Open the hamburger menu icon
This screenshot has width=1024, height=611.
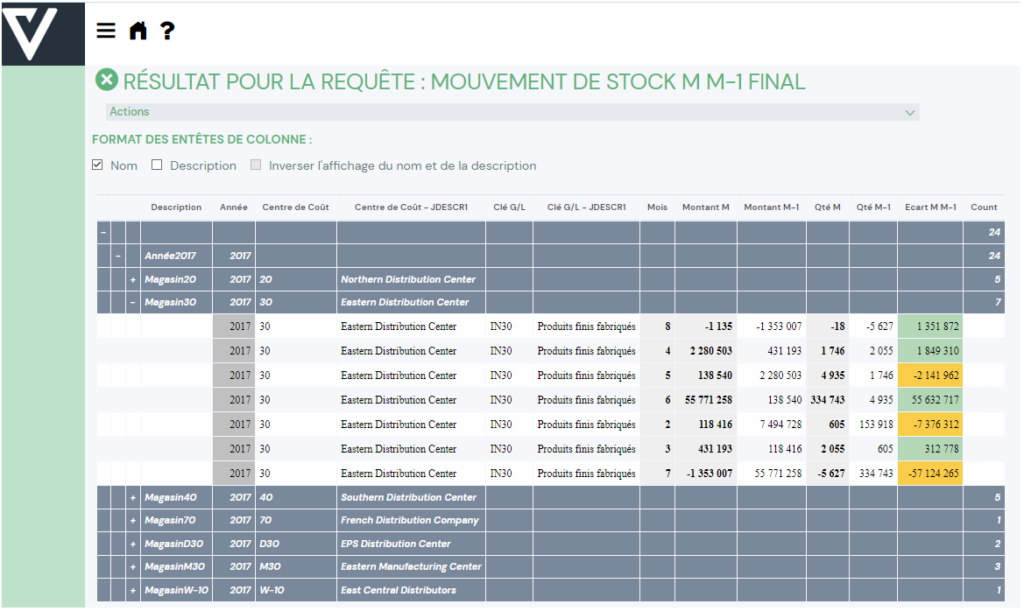click(106, 31)
